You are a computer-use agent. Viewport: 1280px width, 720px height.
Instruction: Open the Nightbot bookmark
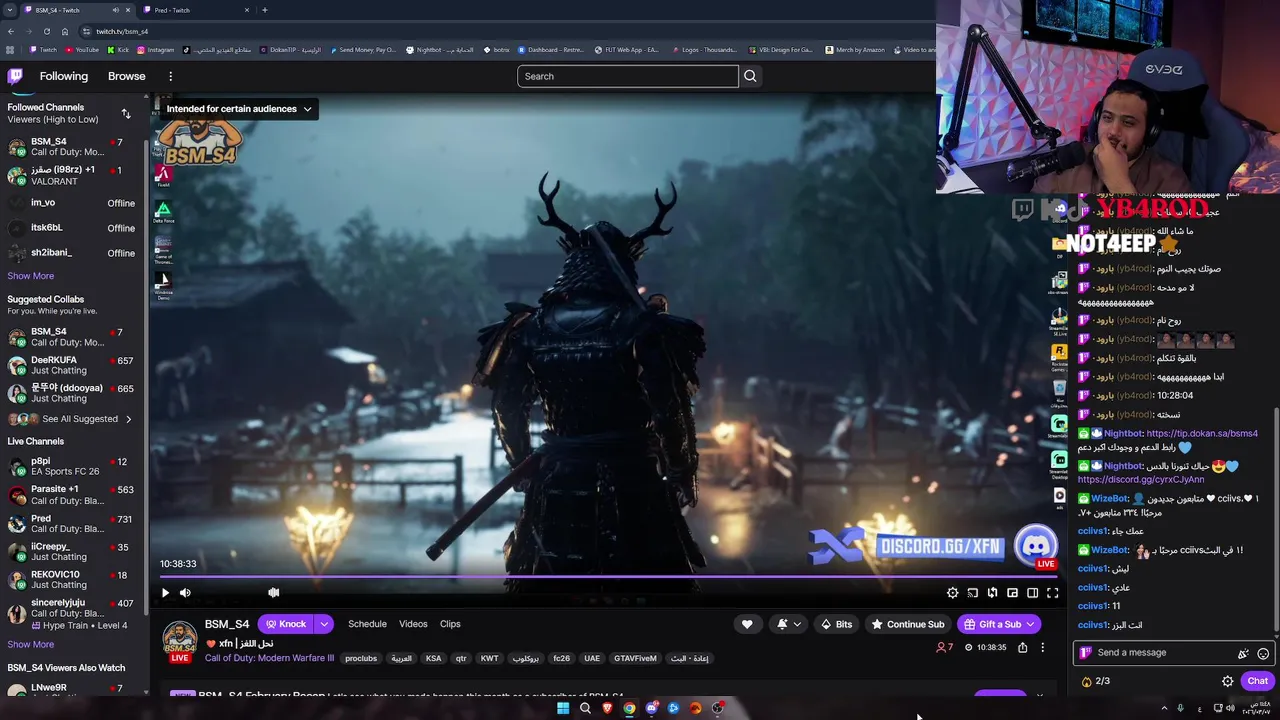point(440,50)
